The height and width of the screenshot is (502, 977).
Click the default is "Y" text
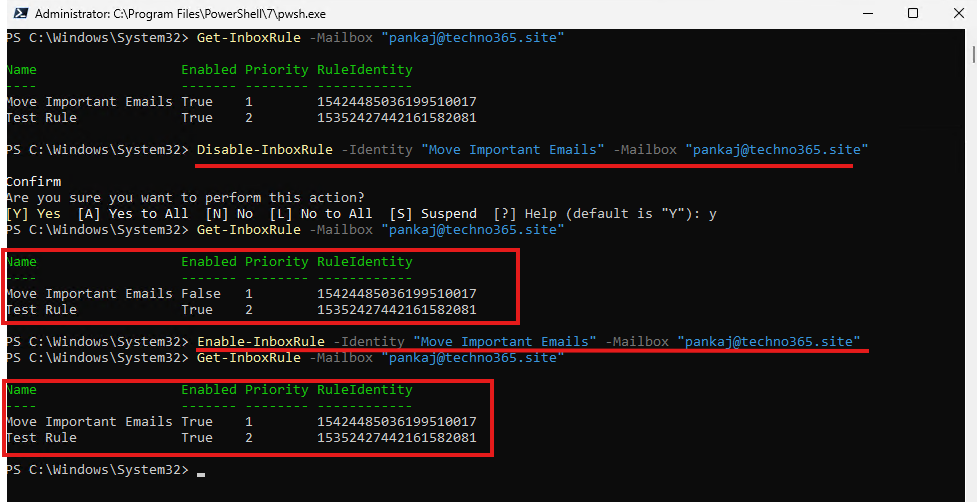(x=630, y=214)
